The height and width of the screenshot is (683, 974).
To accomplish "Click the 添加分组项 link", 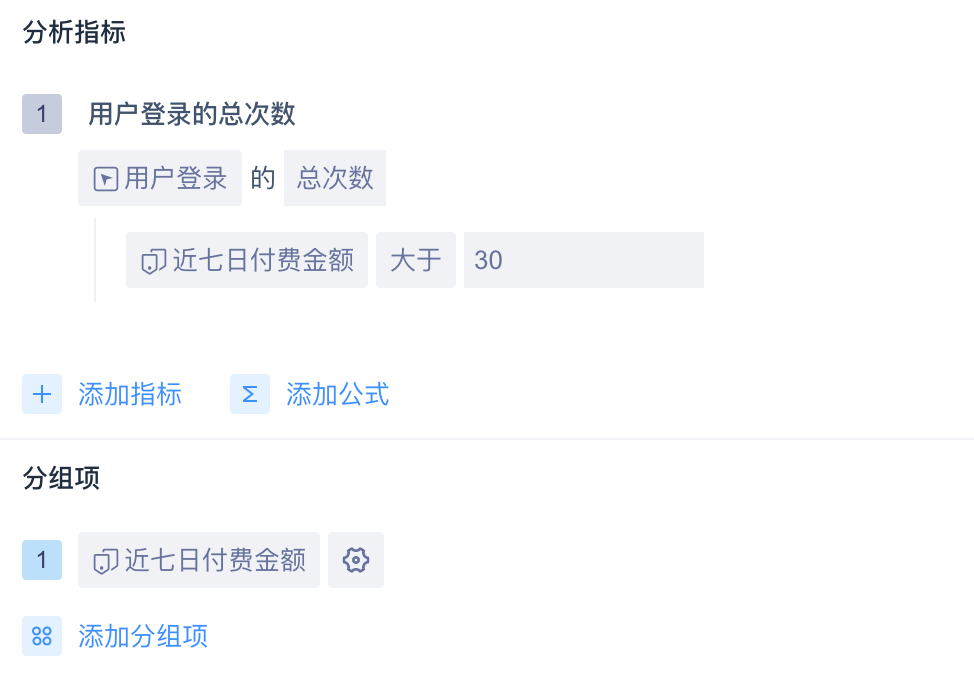I will pos(143,636).
